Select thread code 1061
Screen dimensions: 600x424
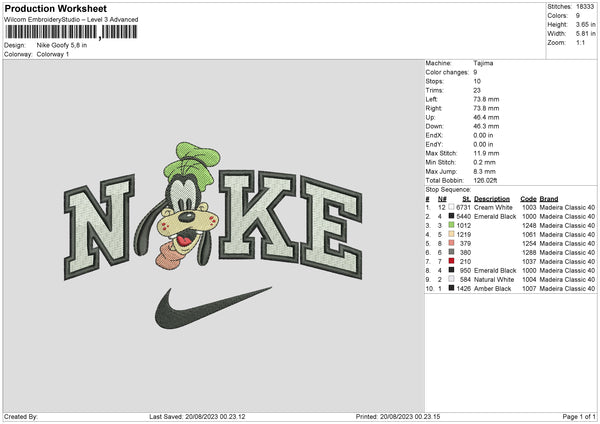point(529,235)
